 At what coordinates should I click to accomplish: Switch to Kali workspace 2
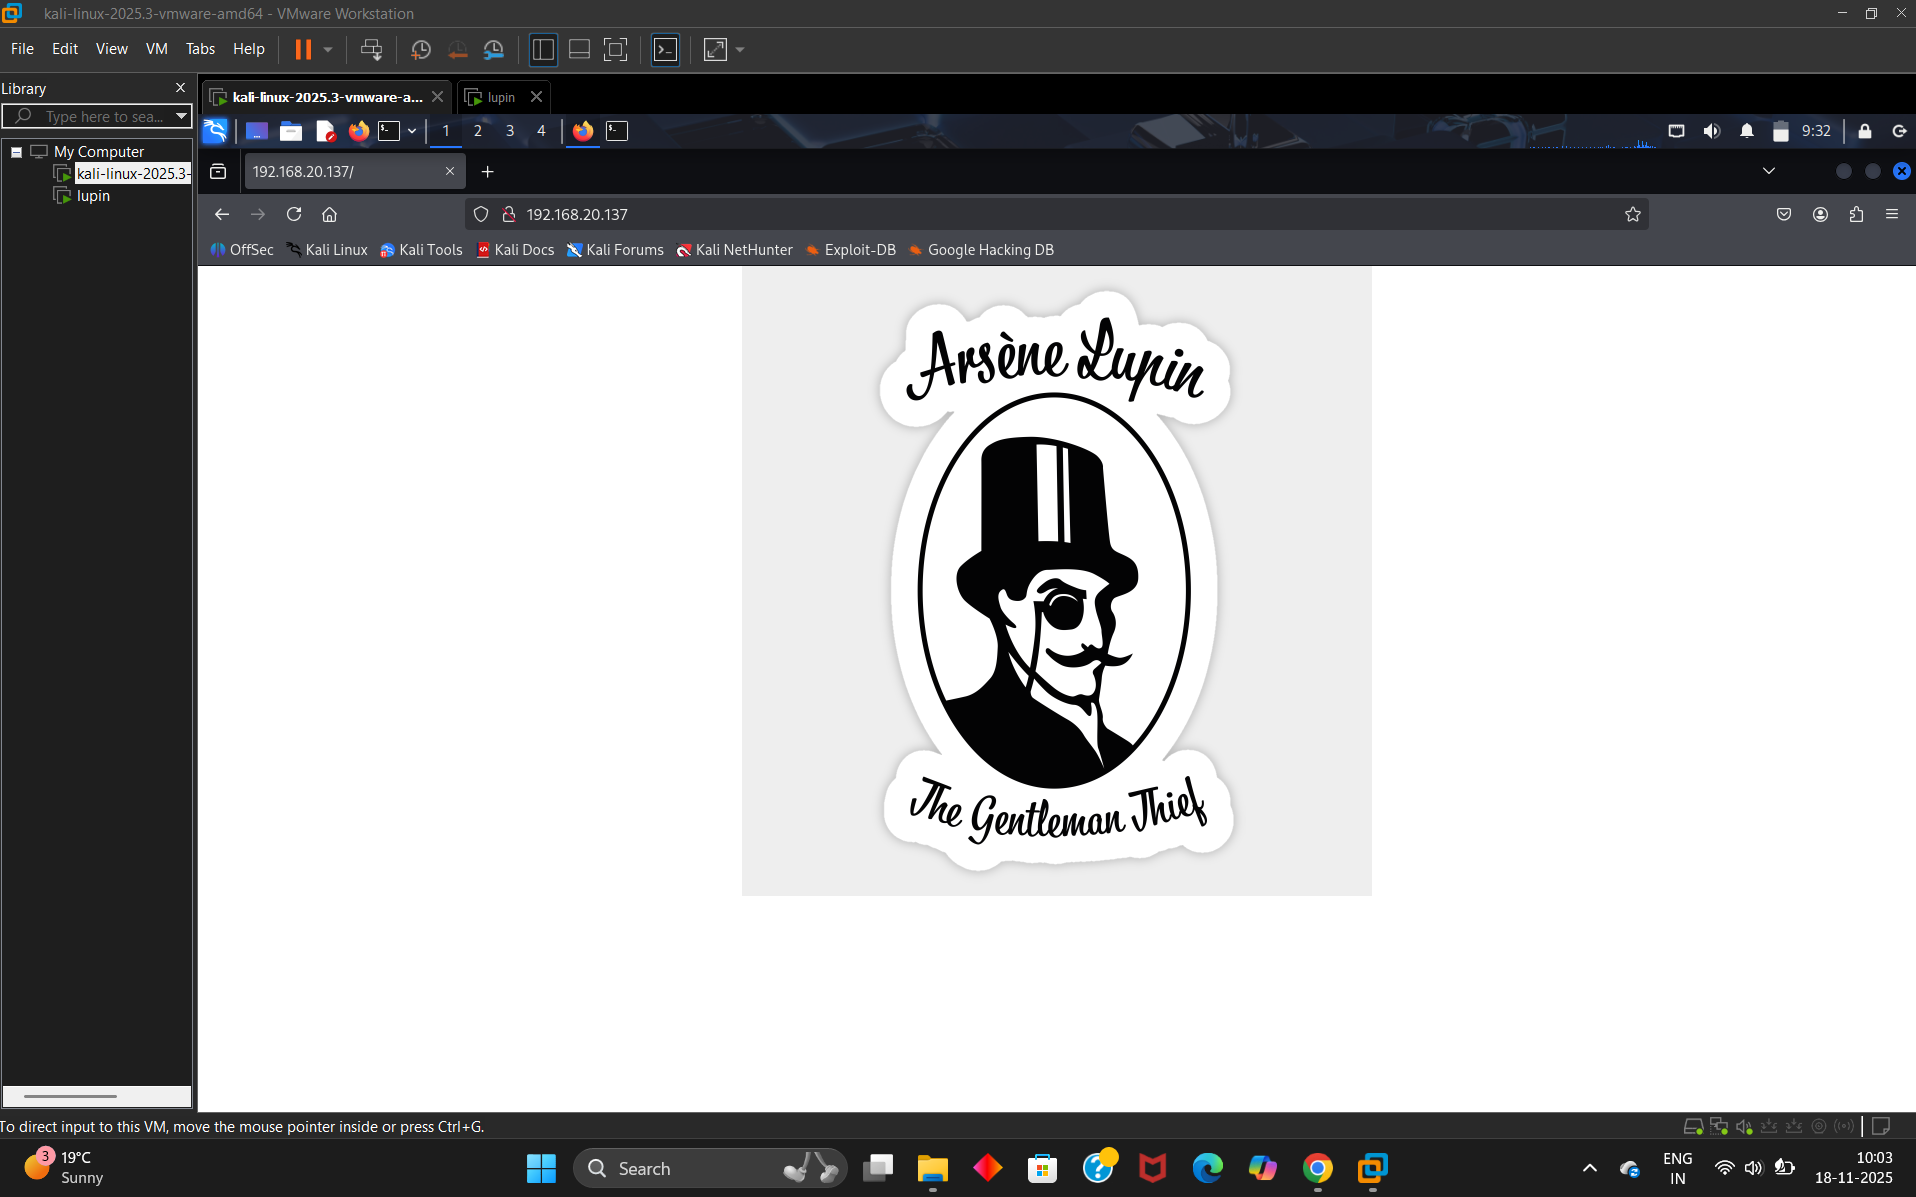(x=478, y=131)
